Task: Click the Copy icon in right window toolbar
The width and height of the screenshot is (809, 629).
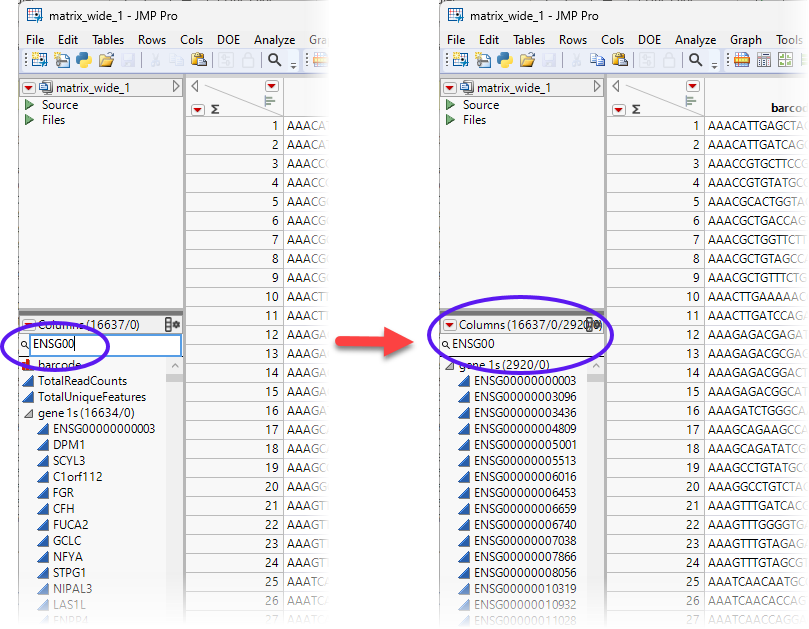Action: tap(596, 60)
